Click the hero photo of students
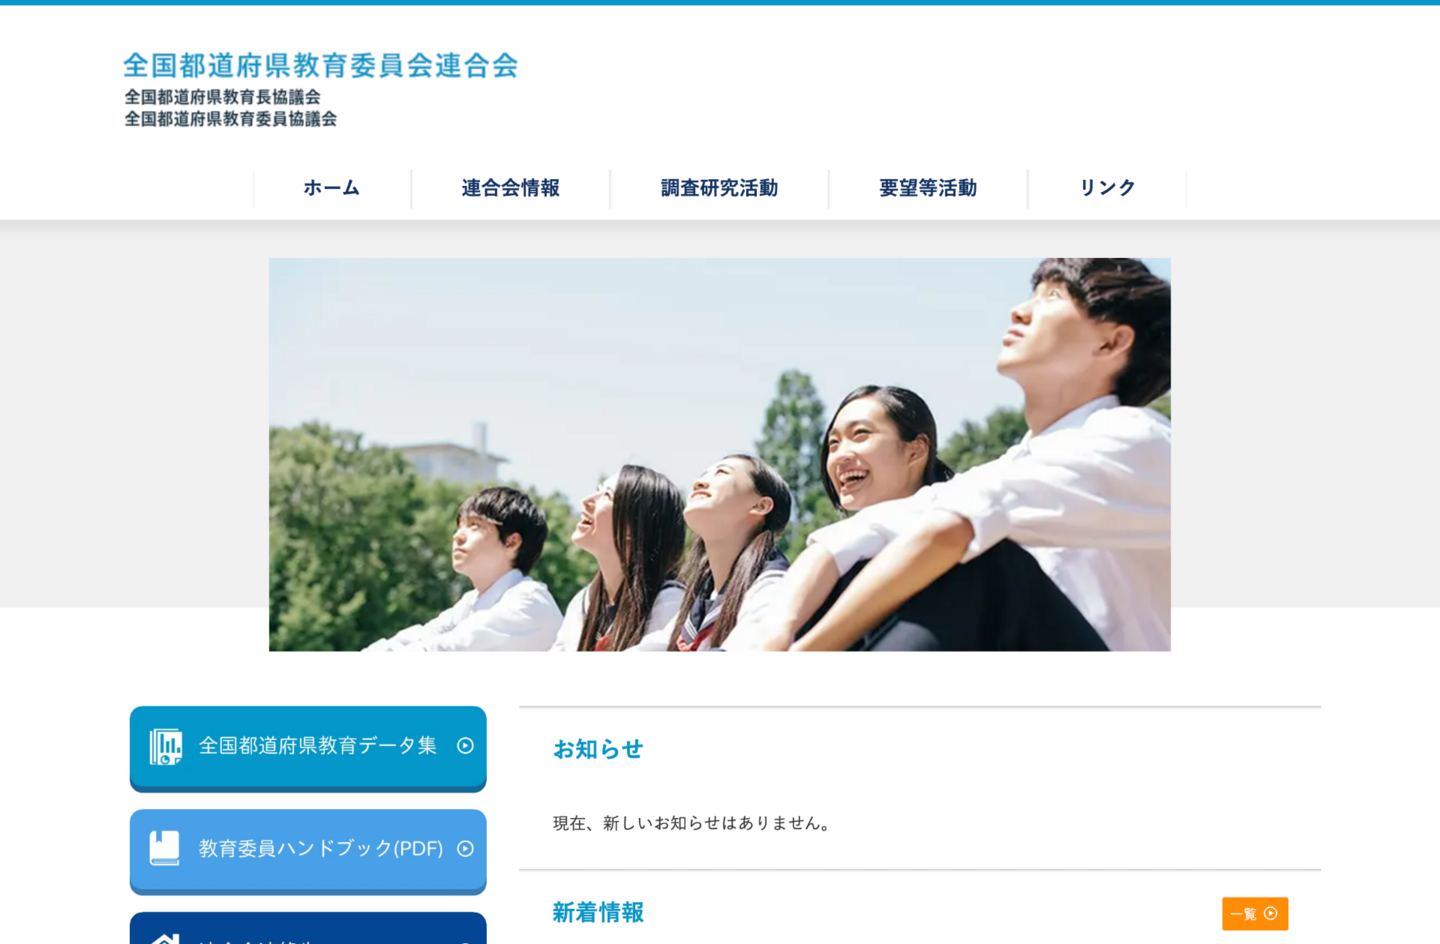The width and height of the screenshot is (1440, 944). coord(719,455)
